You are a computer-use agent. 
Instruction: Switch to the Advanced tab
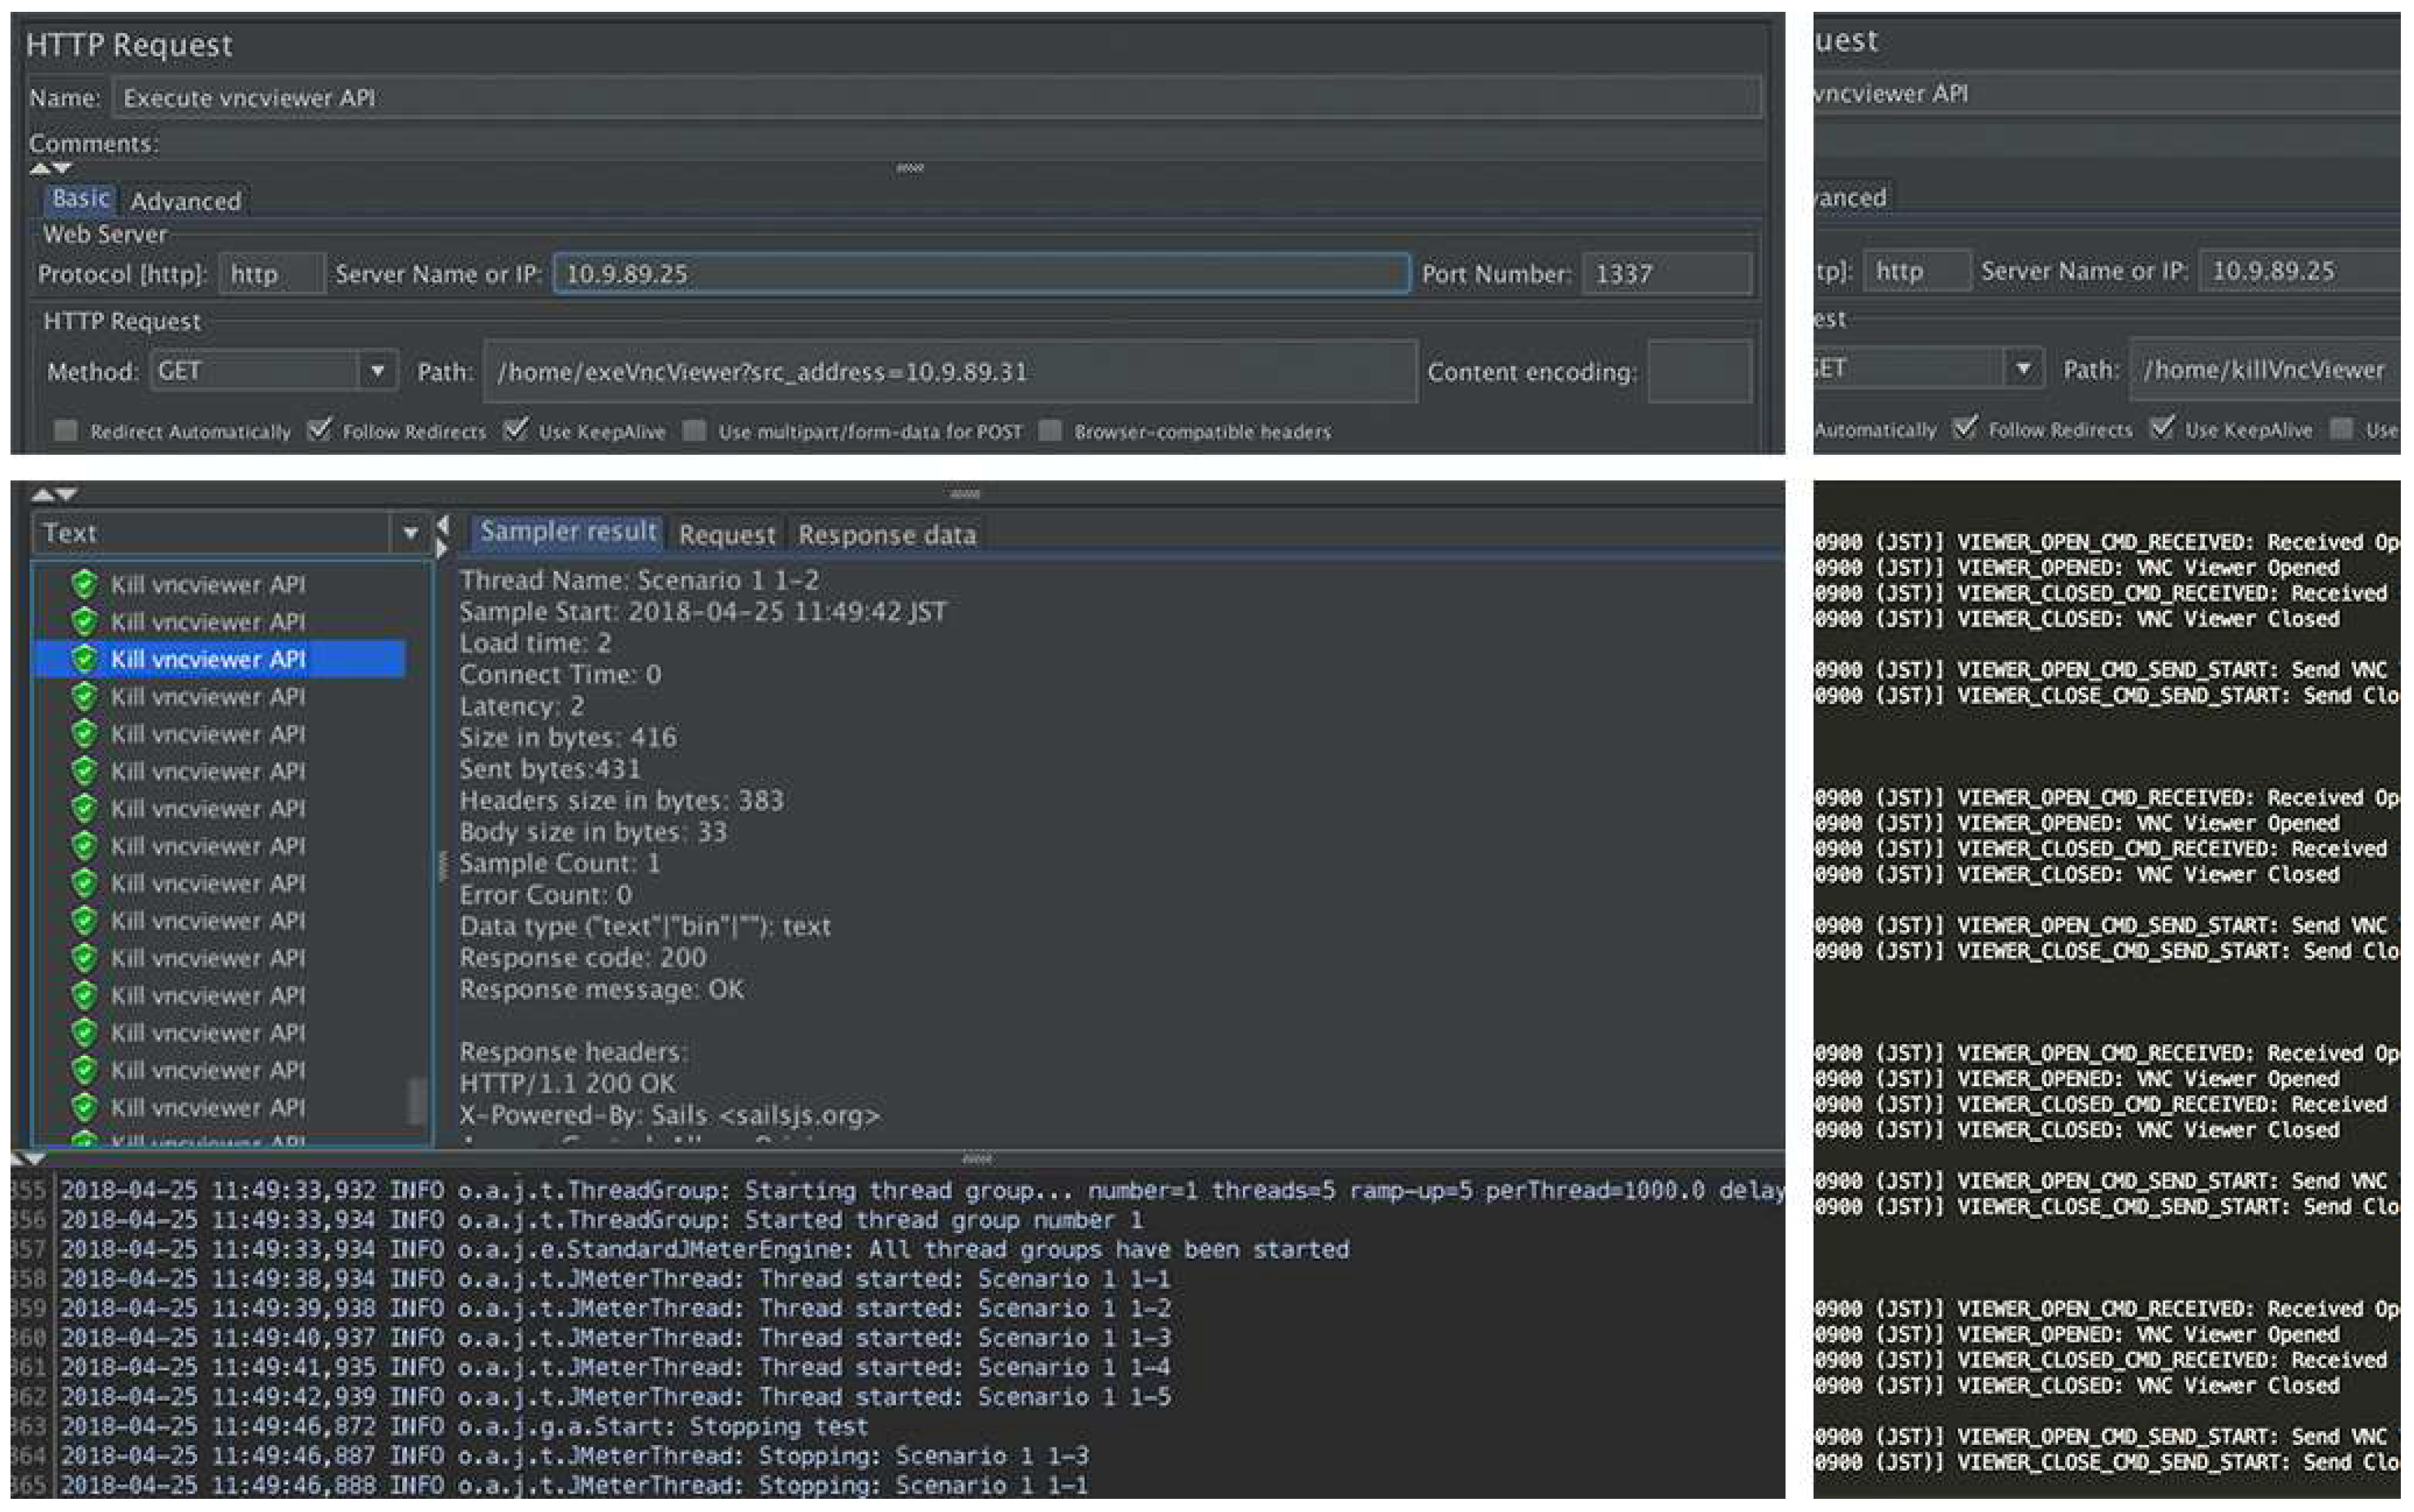click(186, 201)
